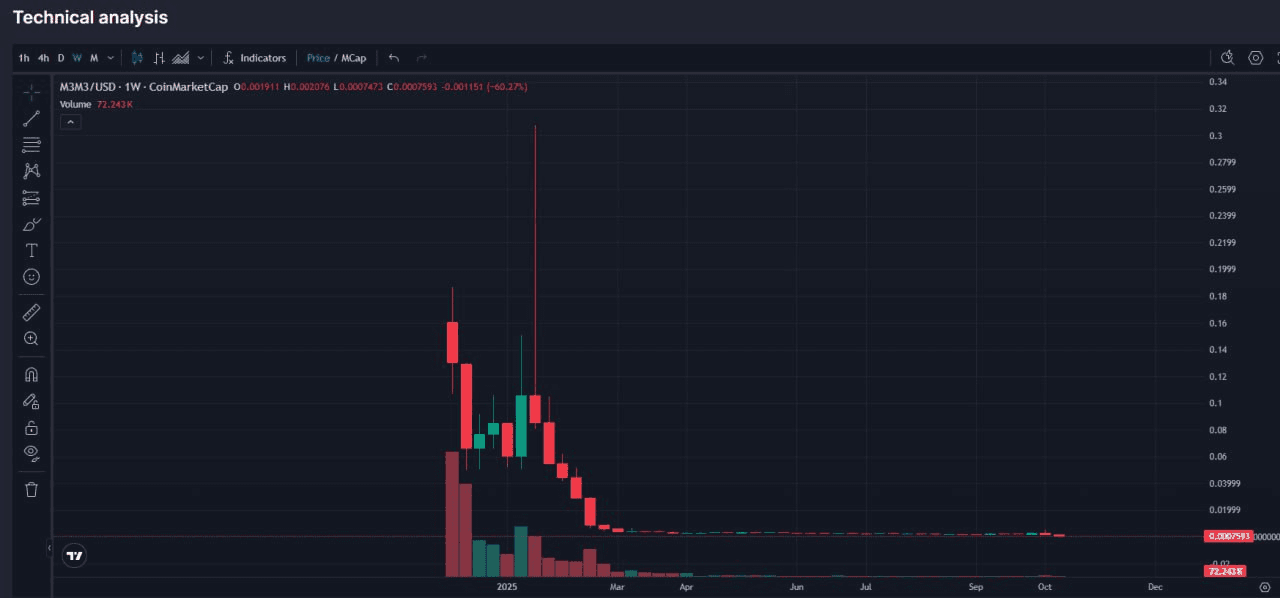Remove drawings with the trash icon

pos(31,489)
